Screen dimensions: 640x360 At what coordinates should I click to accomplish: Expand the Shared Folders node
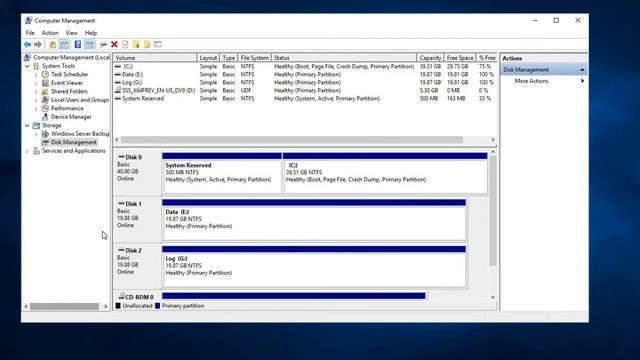pyautogui.click(x=36, y=92)
